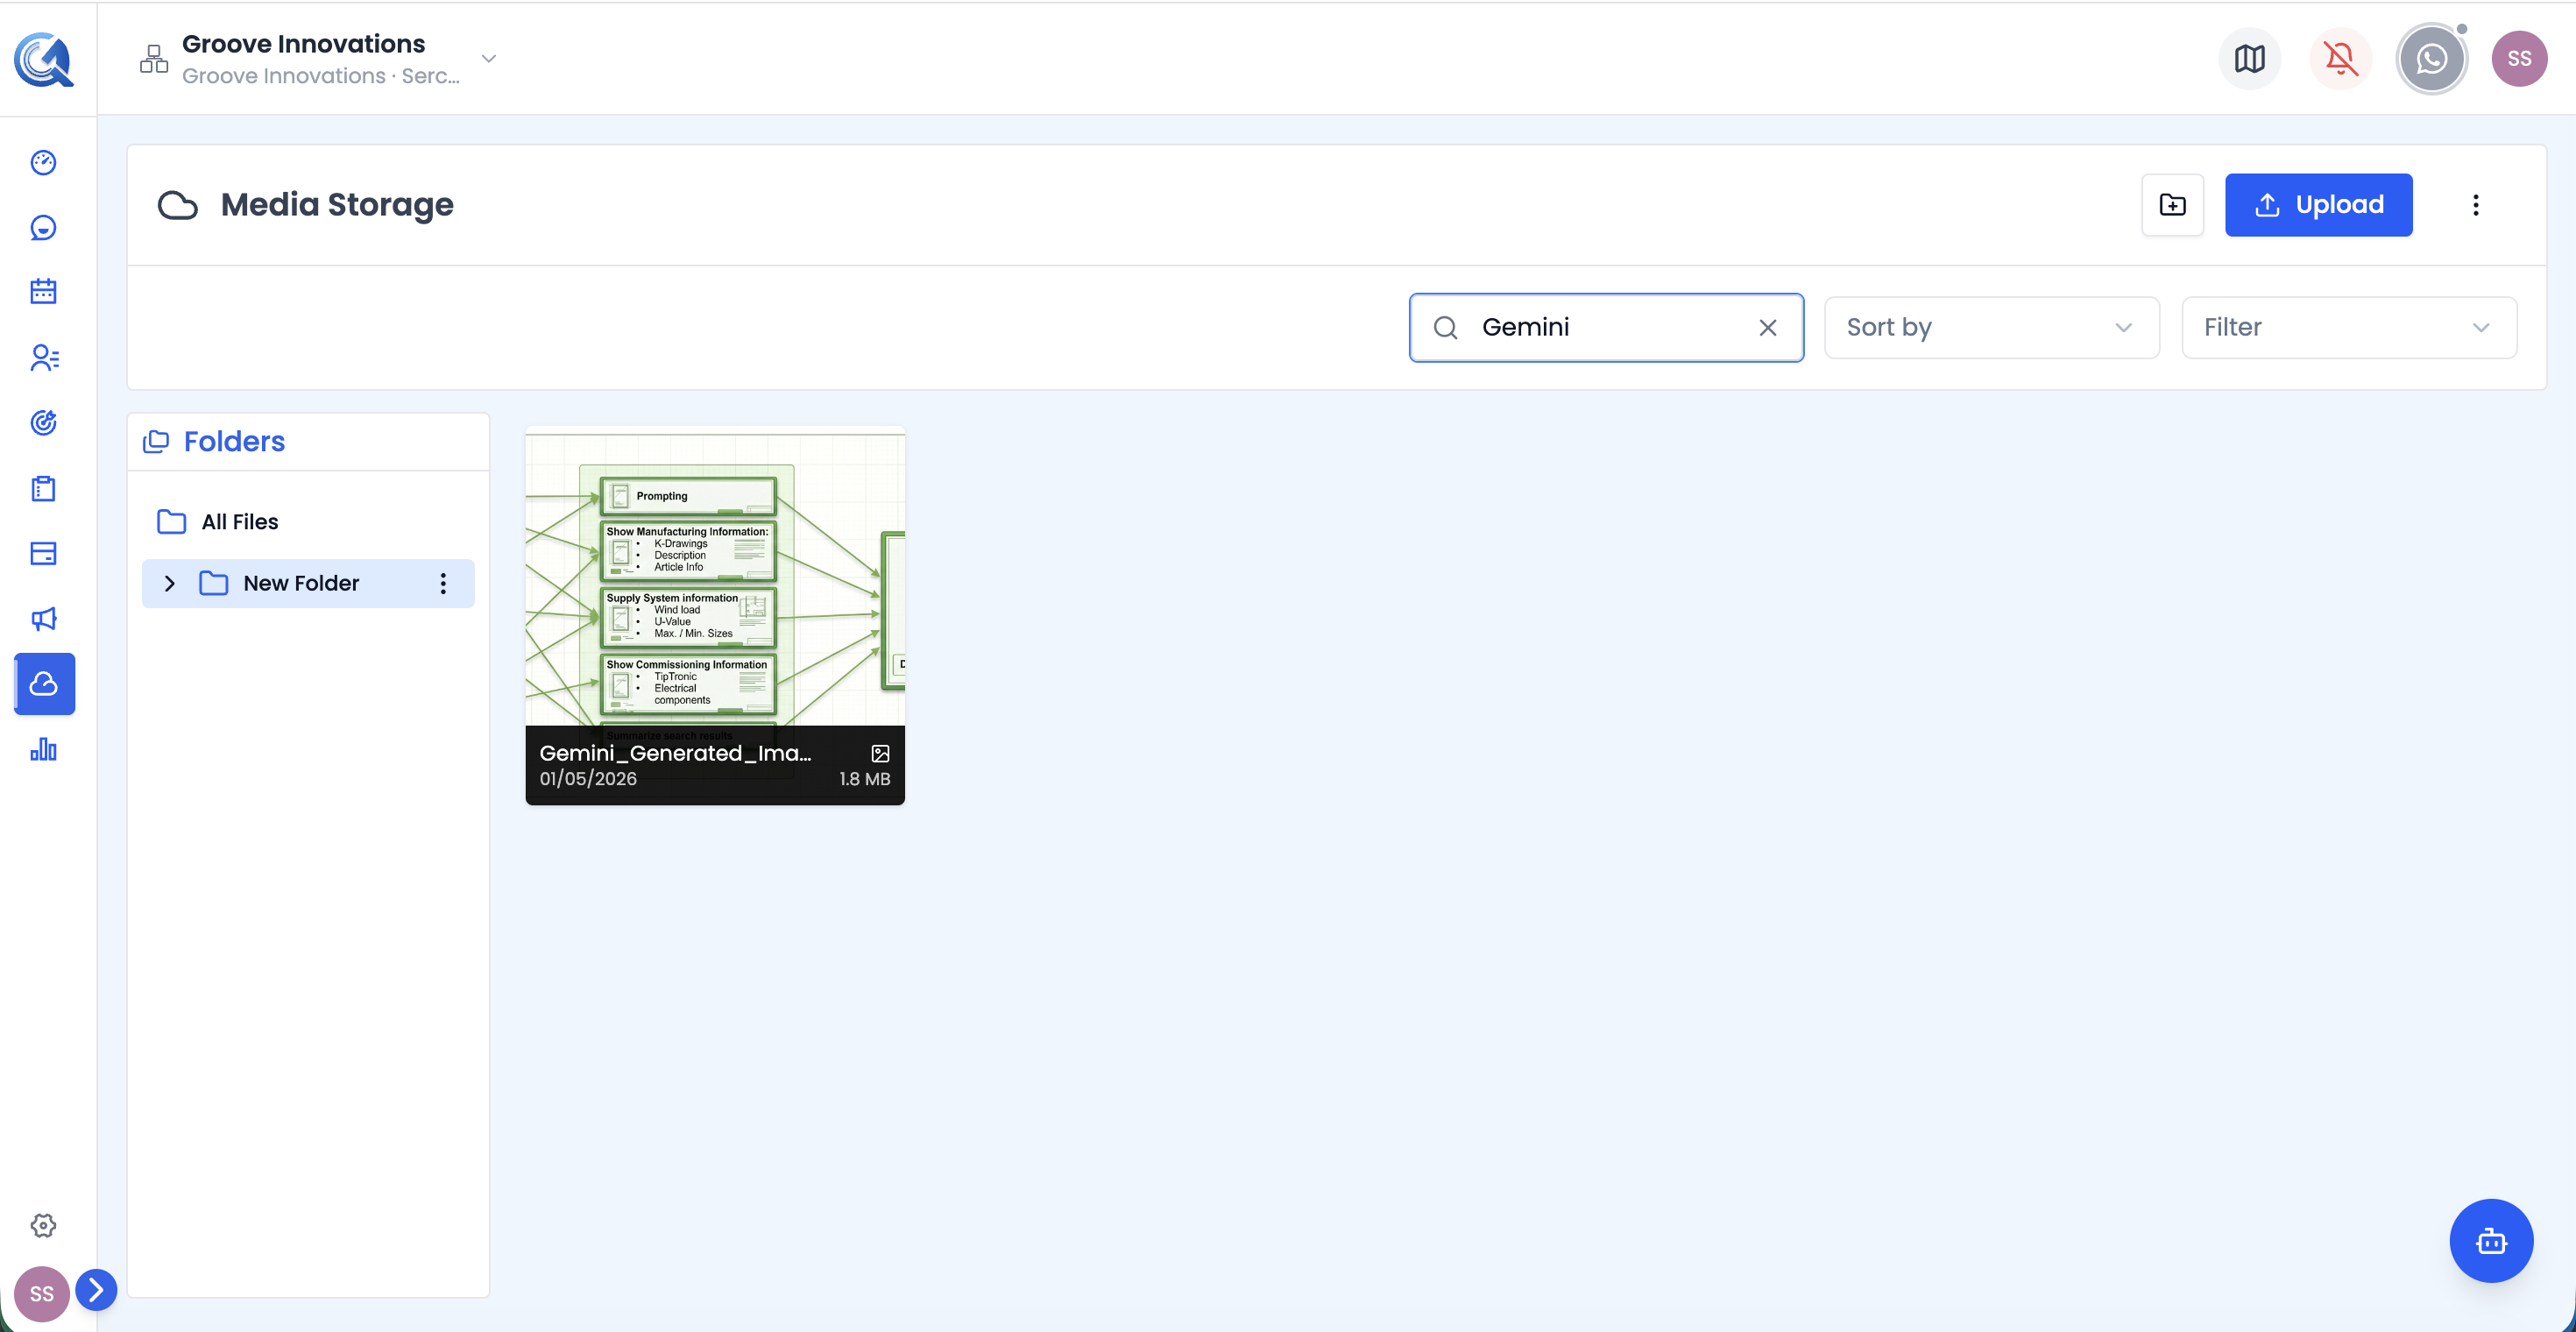Image resolution: width=2576 pixels, height=1332 pixels.
Task: Click the Media Storage page title
Action: click(337, 205)
